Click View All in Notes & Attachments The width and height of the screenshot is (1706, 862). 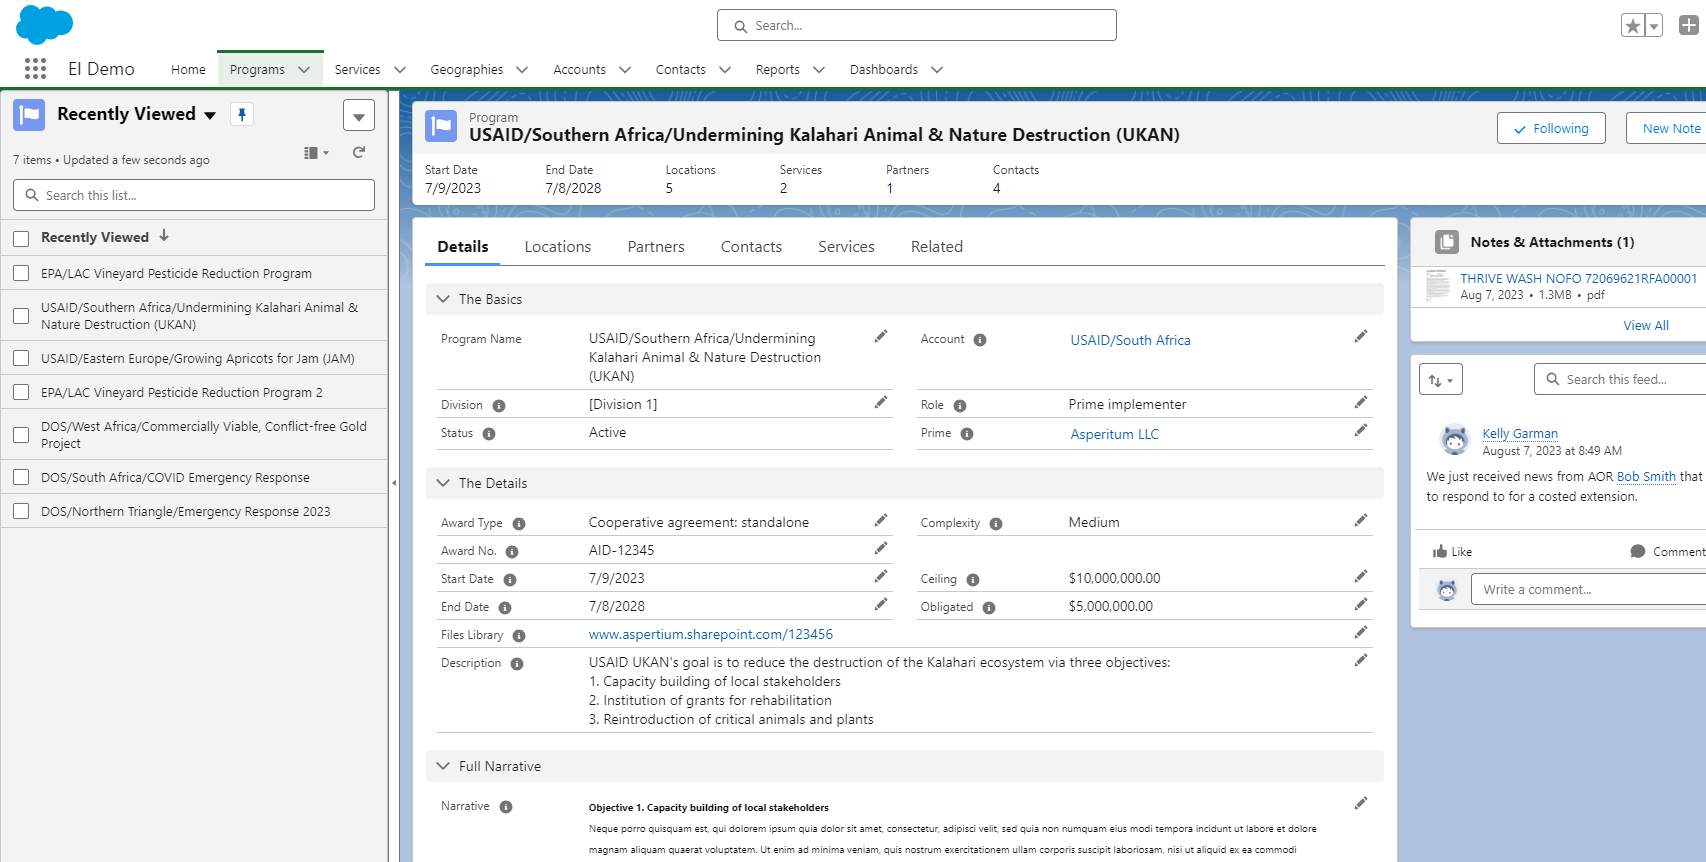(1646, 325)
